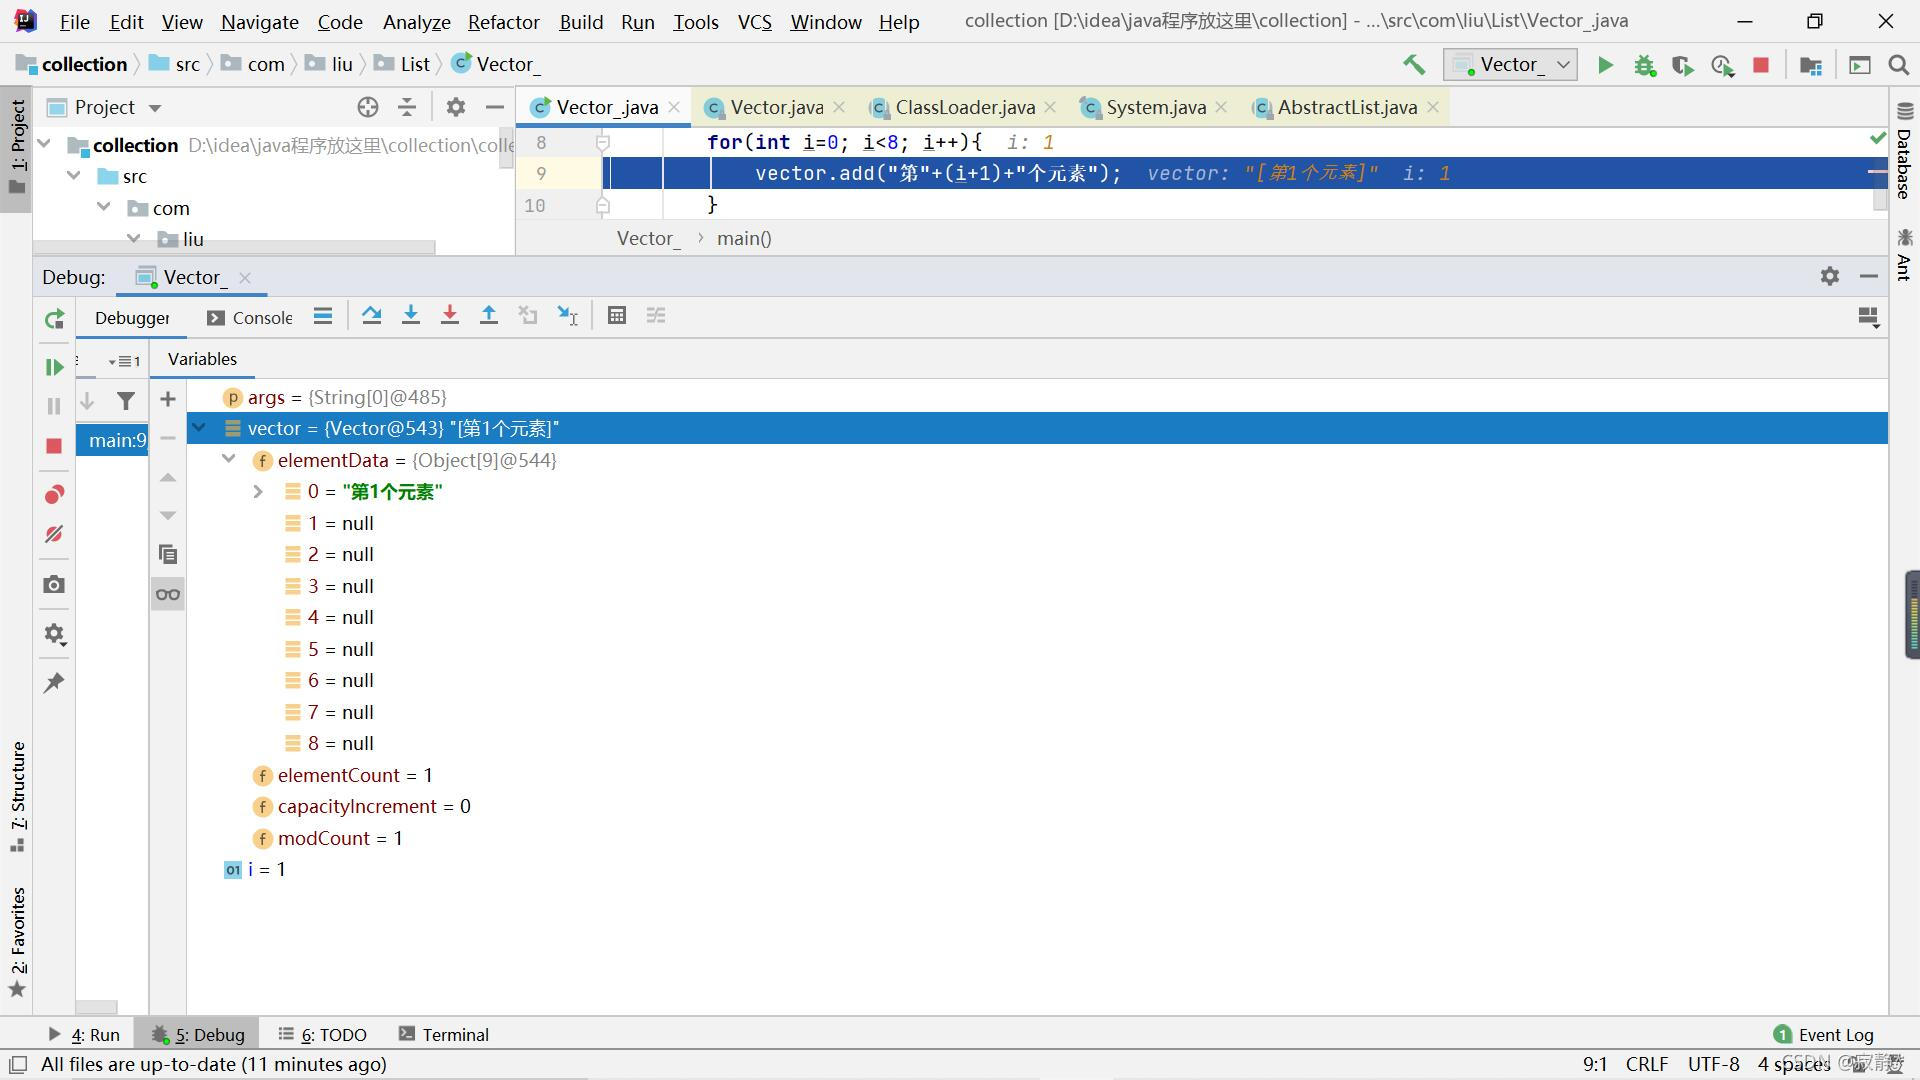Open View Breakpoints icon

(54, 494)
